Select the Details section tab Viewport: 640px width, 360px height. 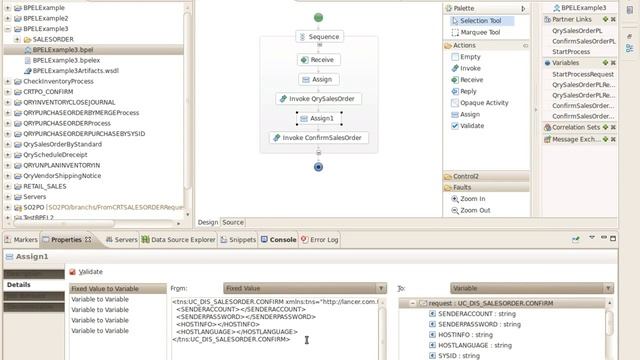(x=33, y=285)
